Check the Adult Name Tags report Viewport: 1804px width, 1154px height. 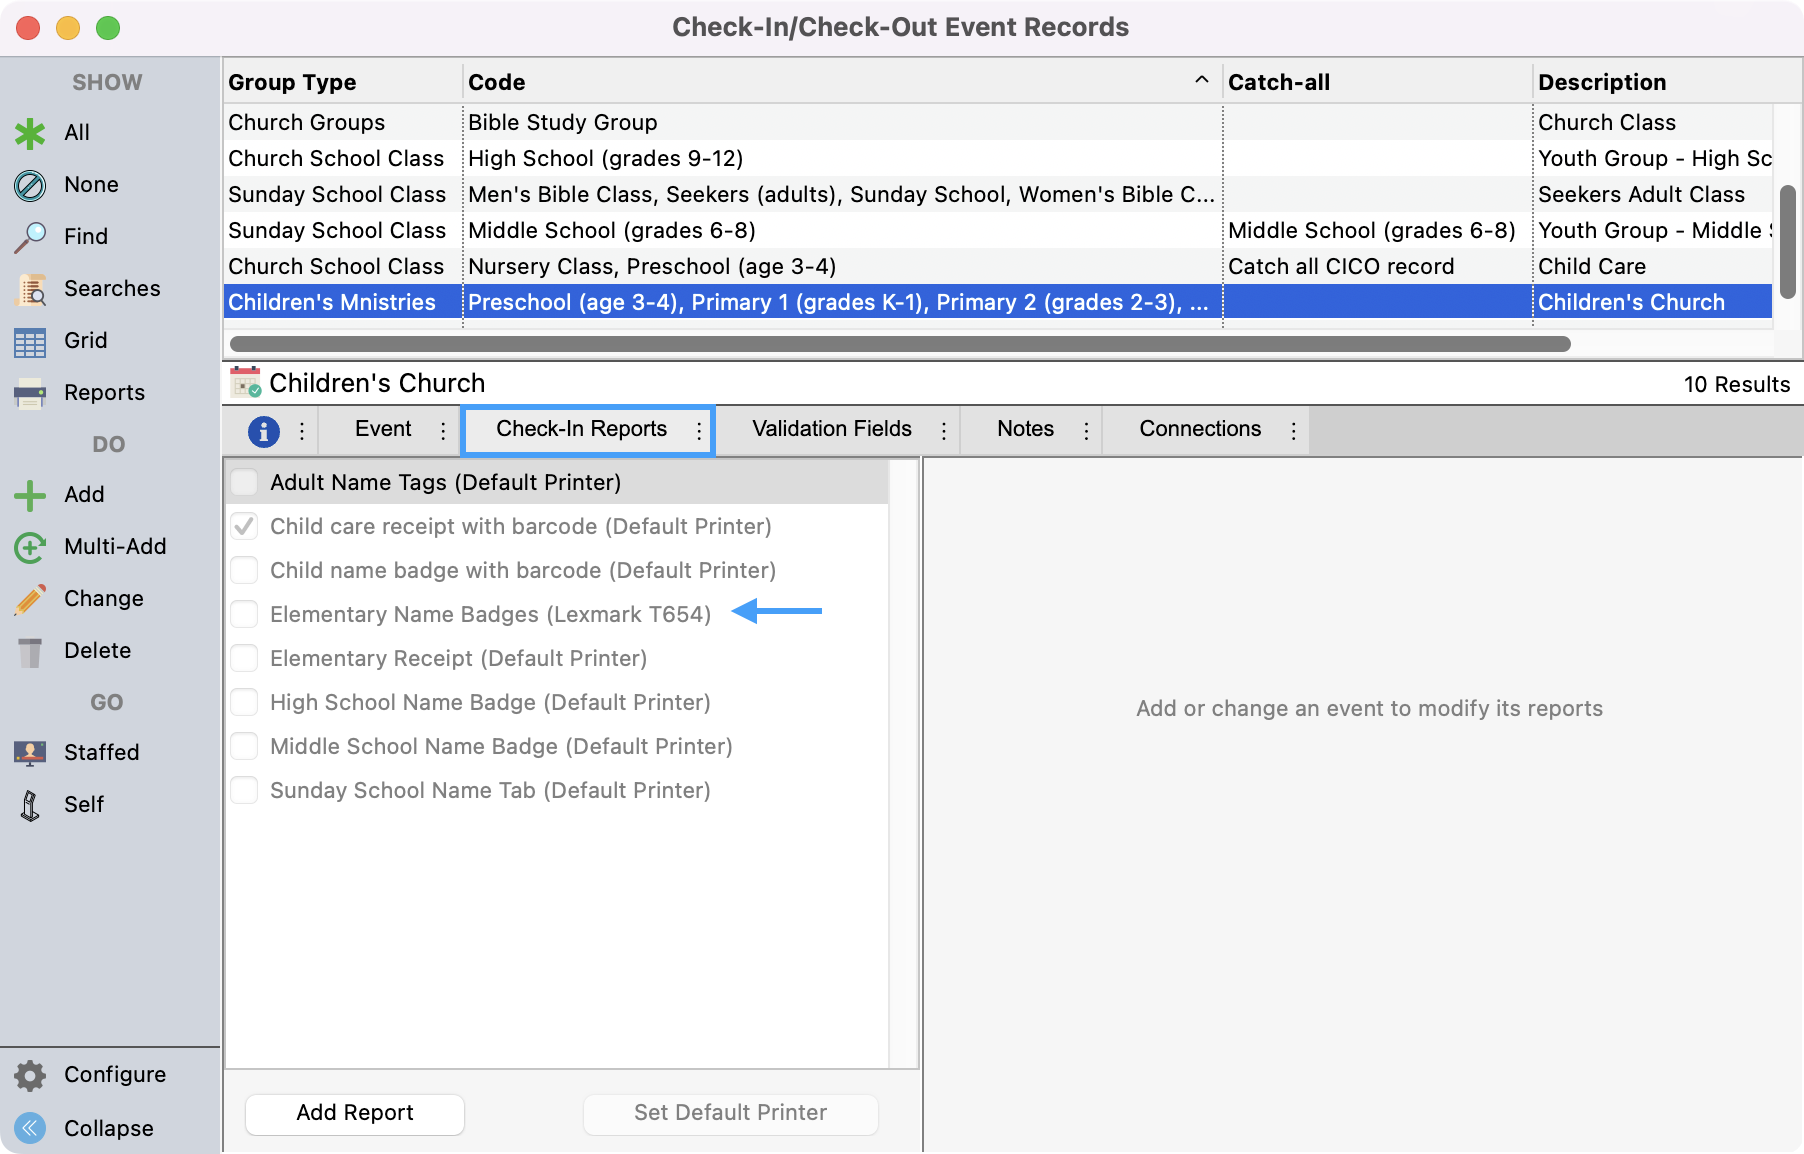(243, 481)
